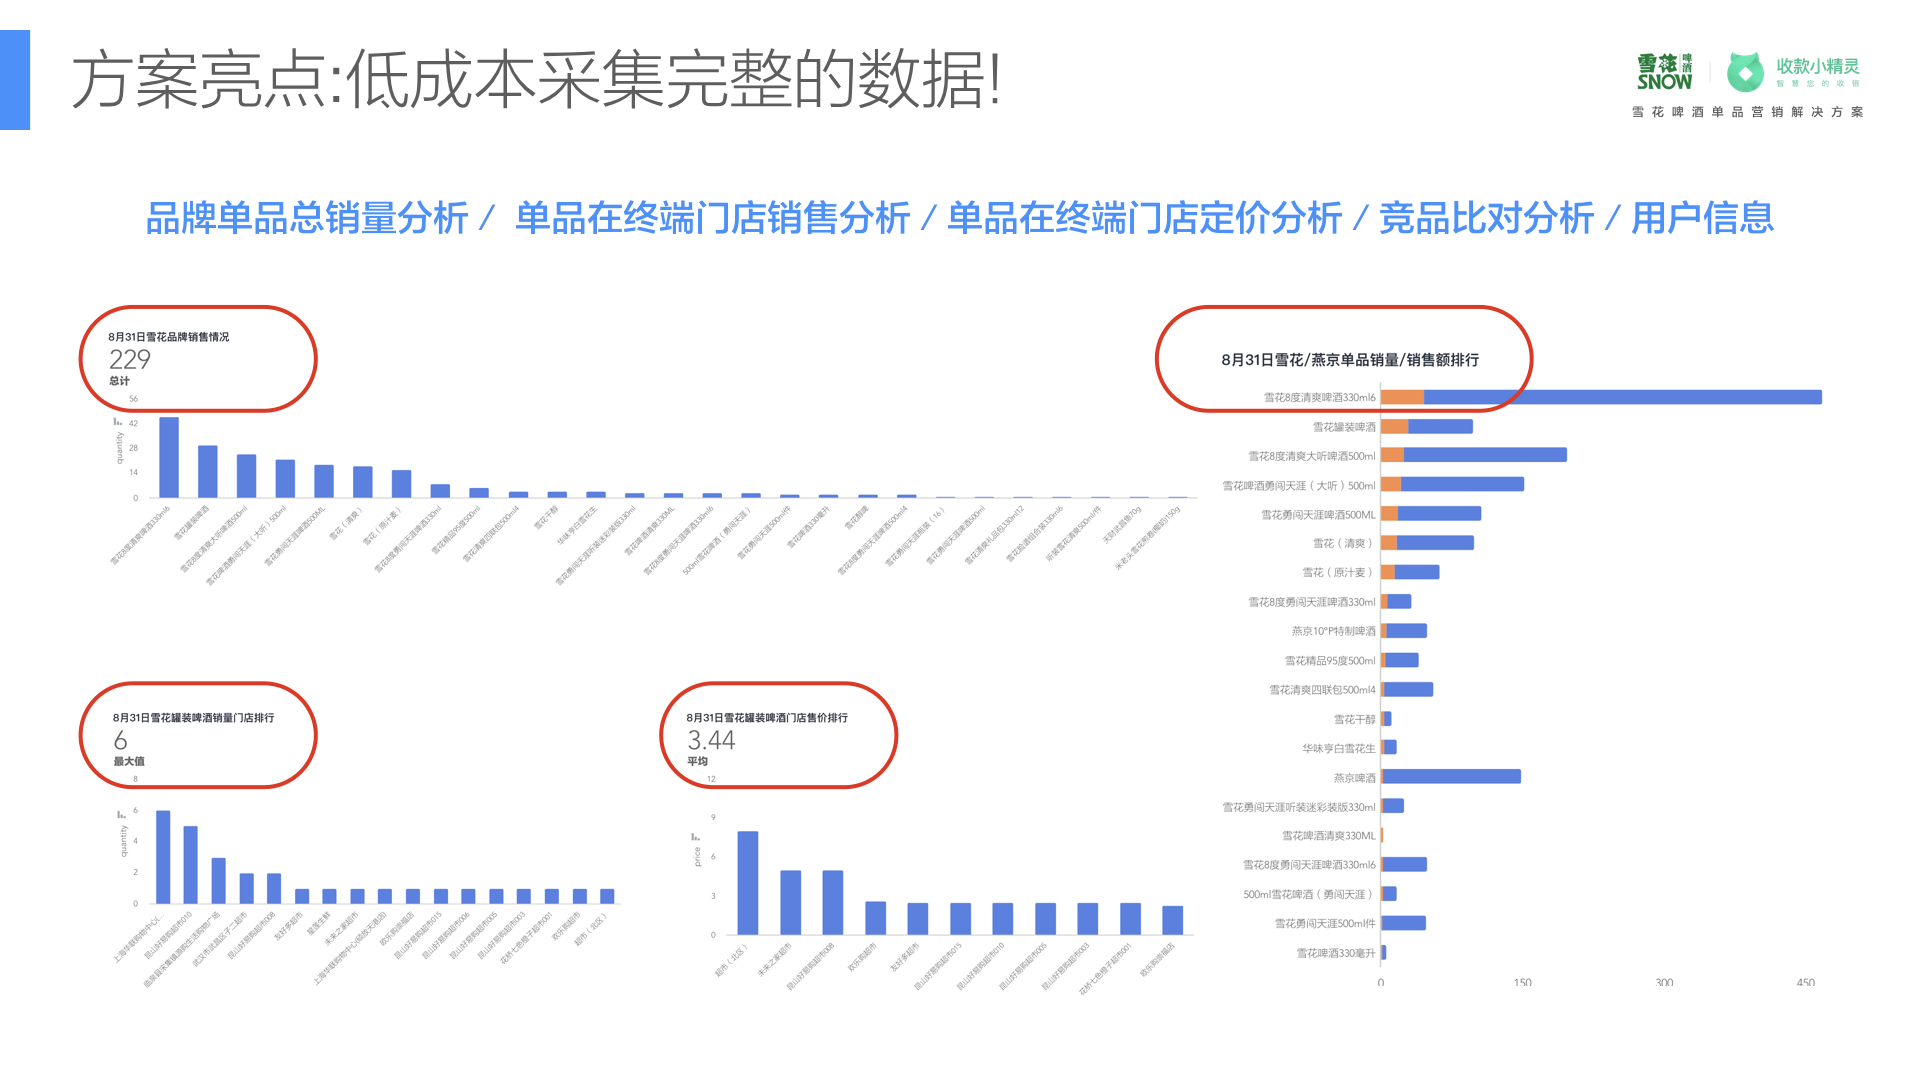Click the 雪花8度勇闯天涯啤酒330ml label
The height and width of the screenshot is (1080, 1920).
(1312, 602)
